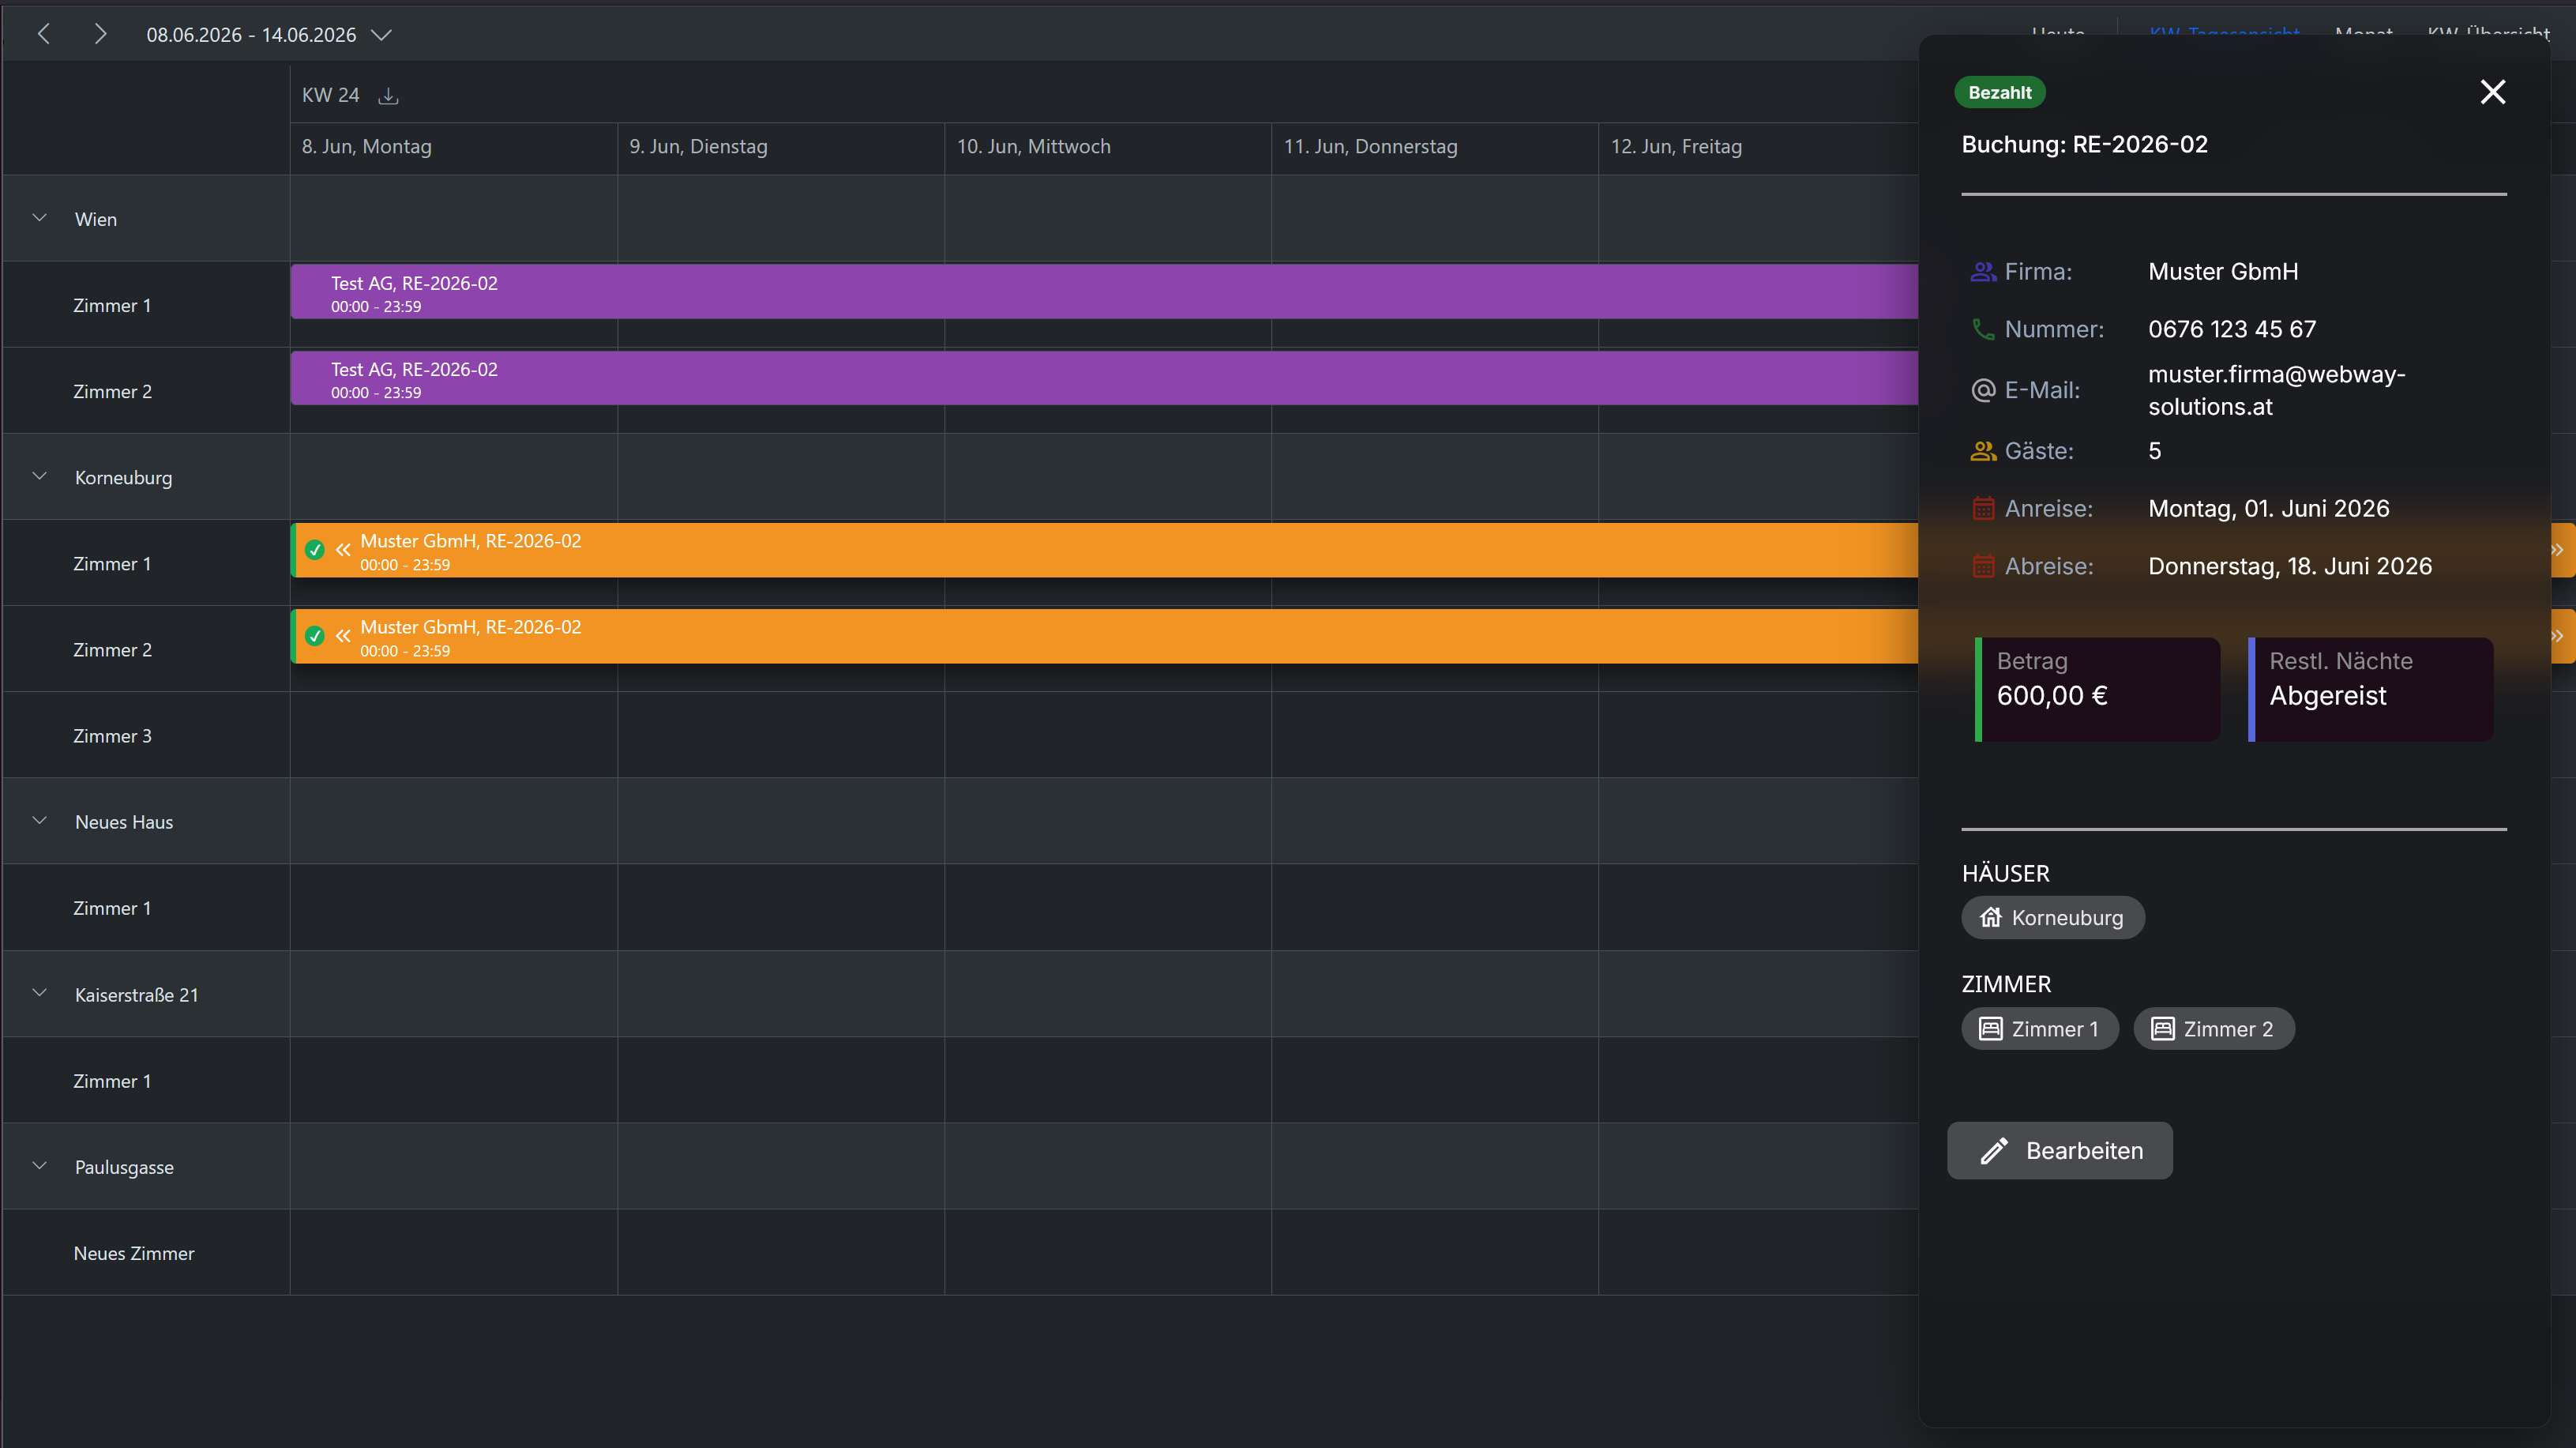Click the calendar icon beside Abreise

click(1983, 566)
